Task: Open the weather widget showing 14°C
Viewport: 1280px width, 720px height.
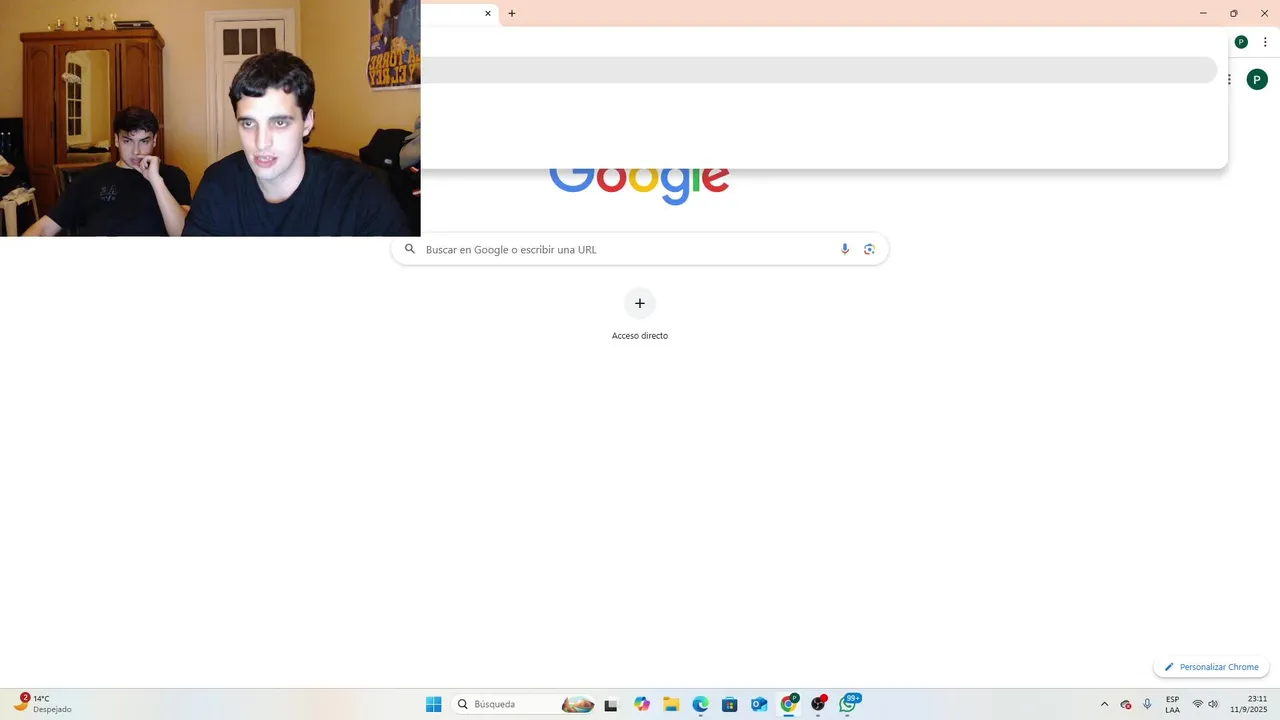Action: coord(43,704)
